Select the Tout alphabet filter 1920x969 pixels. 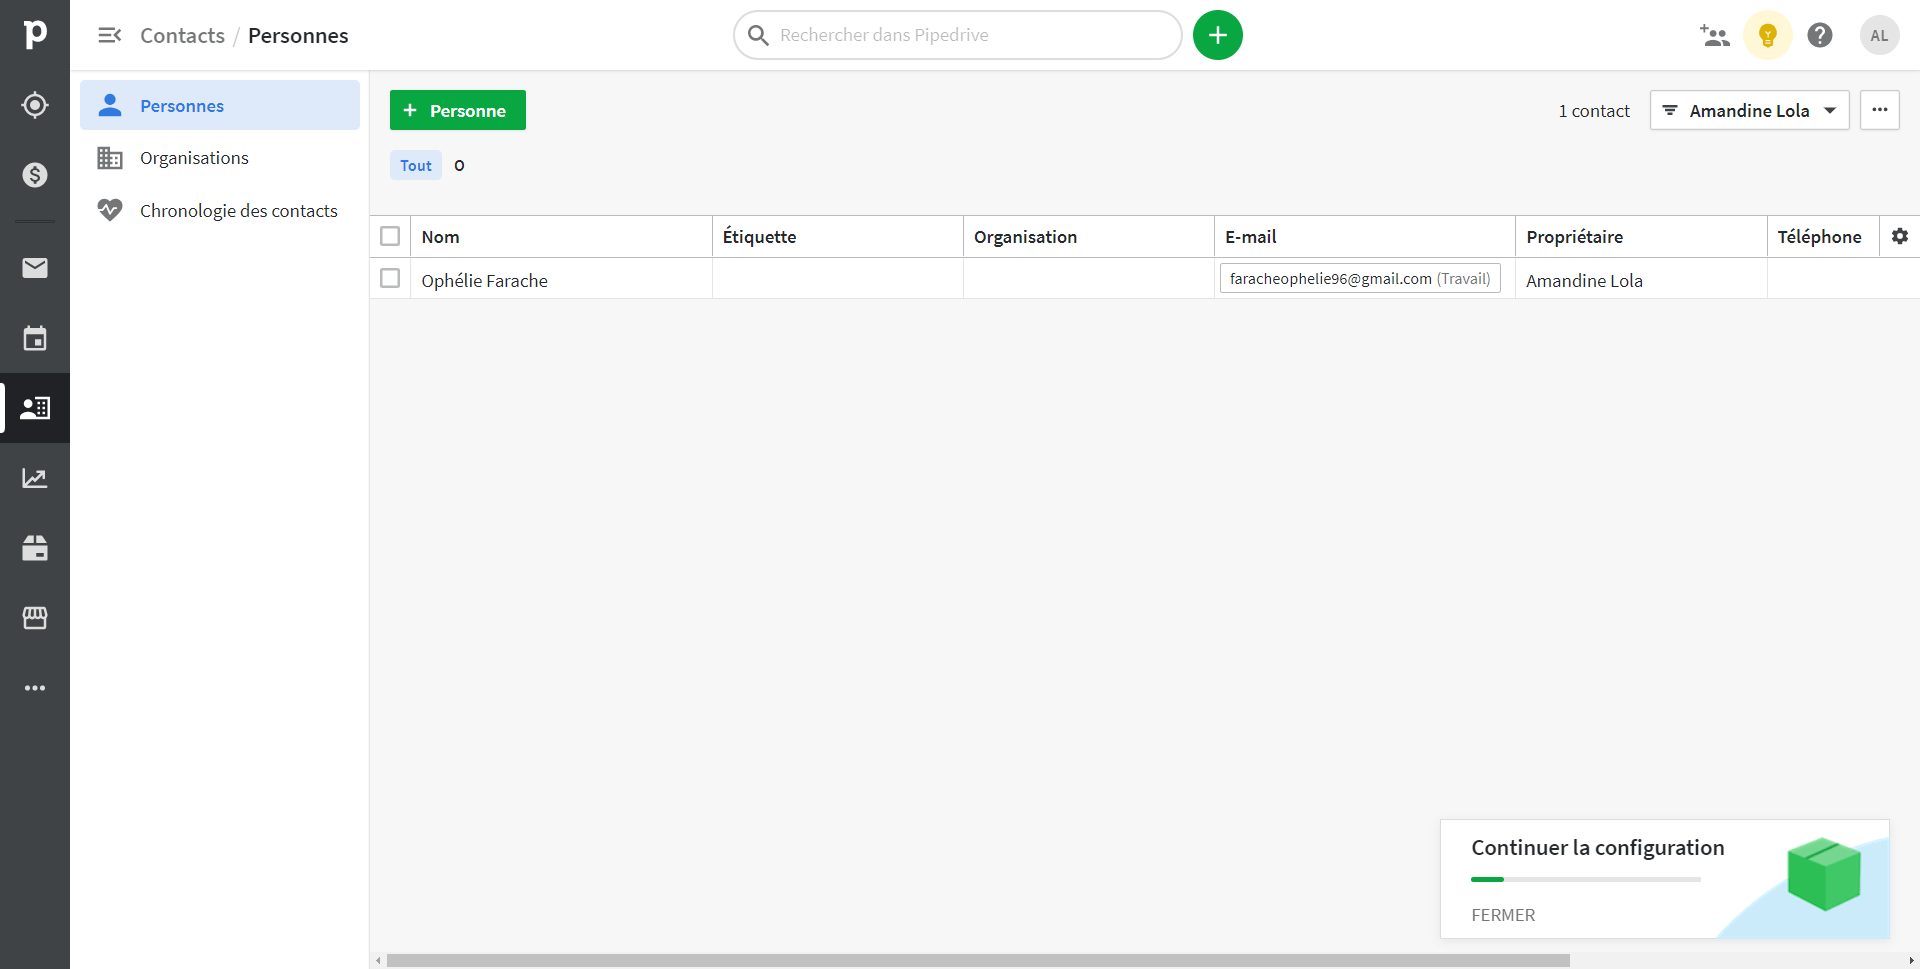click(416, 165)
